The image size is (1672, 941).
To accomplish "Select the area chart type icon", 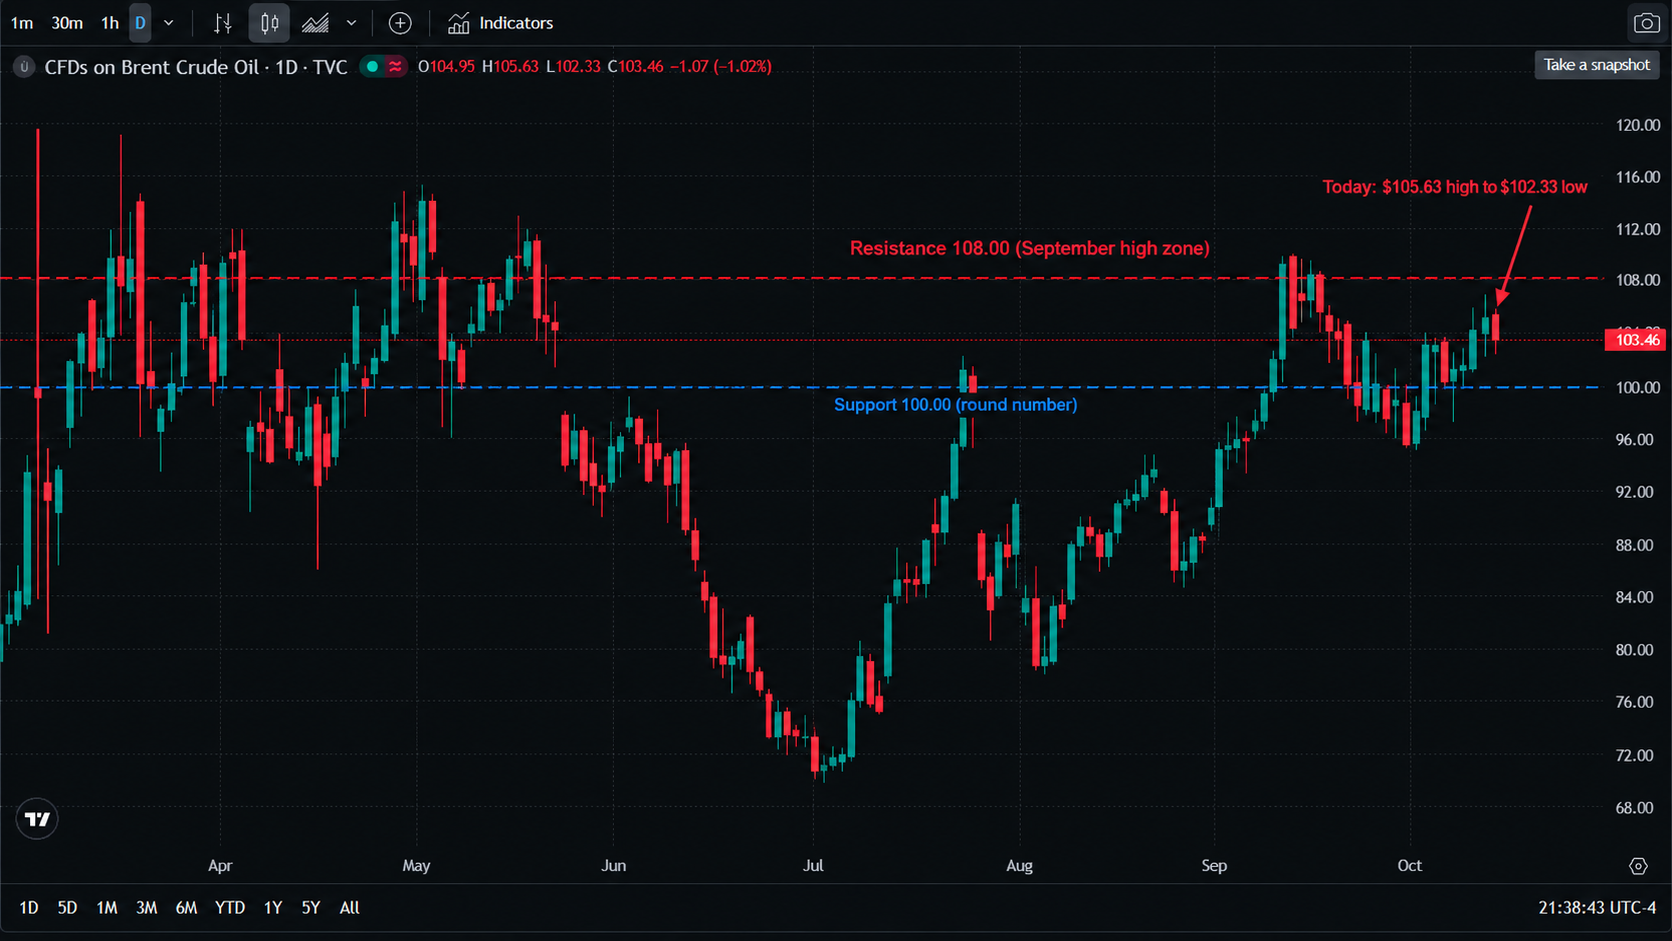I will (315, 23).
